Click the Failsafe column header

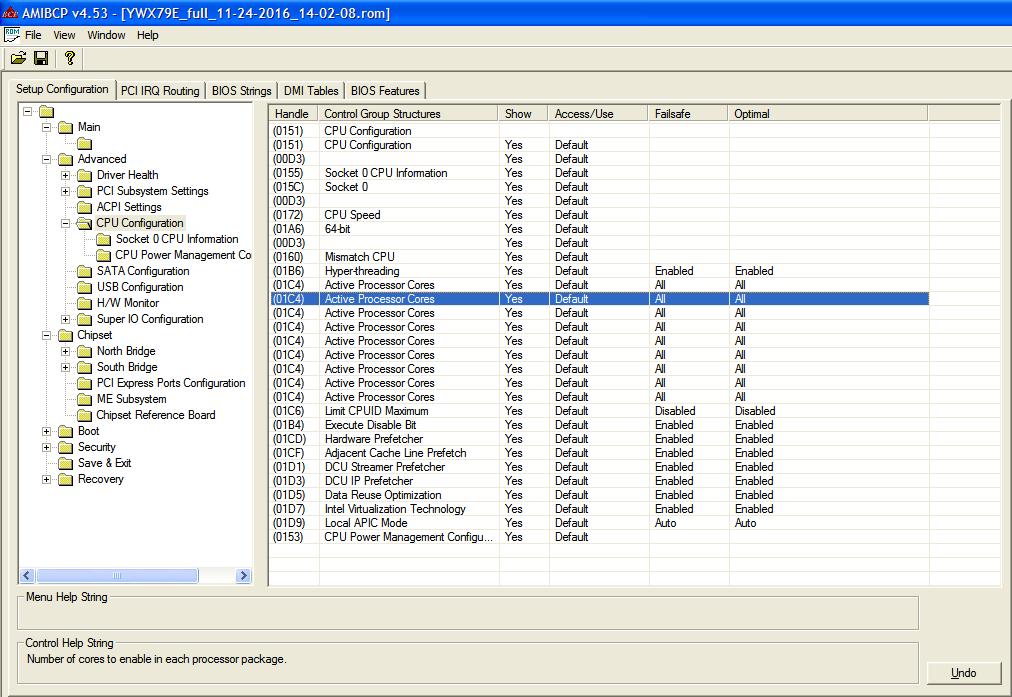click(688, 114)
